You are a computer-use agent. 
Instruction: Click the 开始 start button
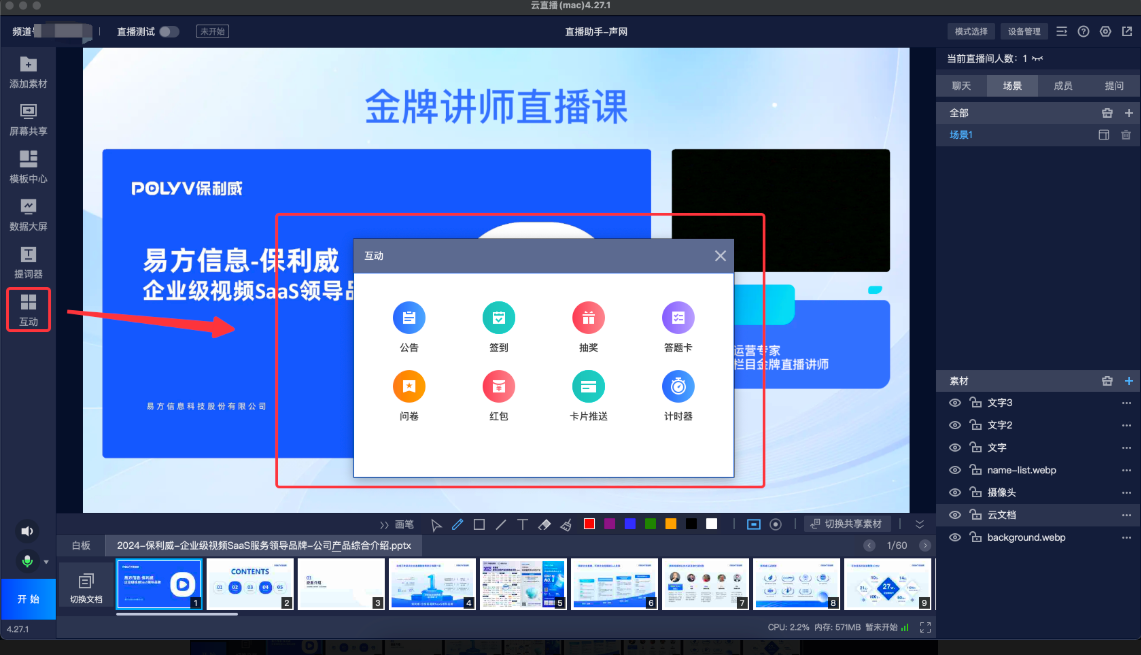click(x=28, y=599)
